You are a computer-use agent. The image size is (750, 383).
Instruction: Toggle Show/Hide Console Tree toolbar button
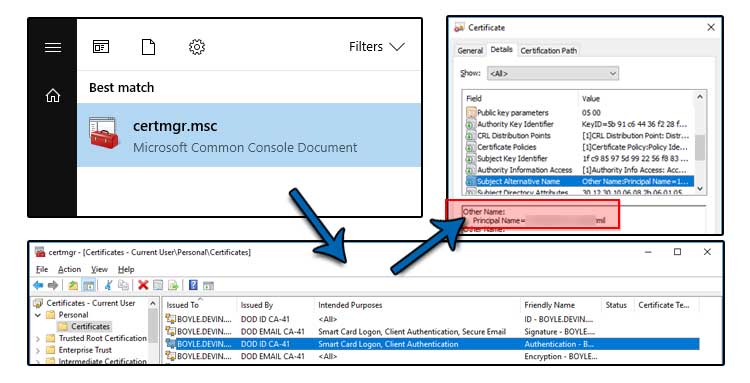[x=88, y=285]
